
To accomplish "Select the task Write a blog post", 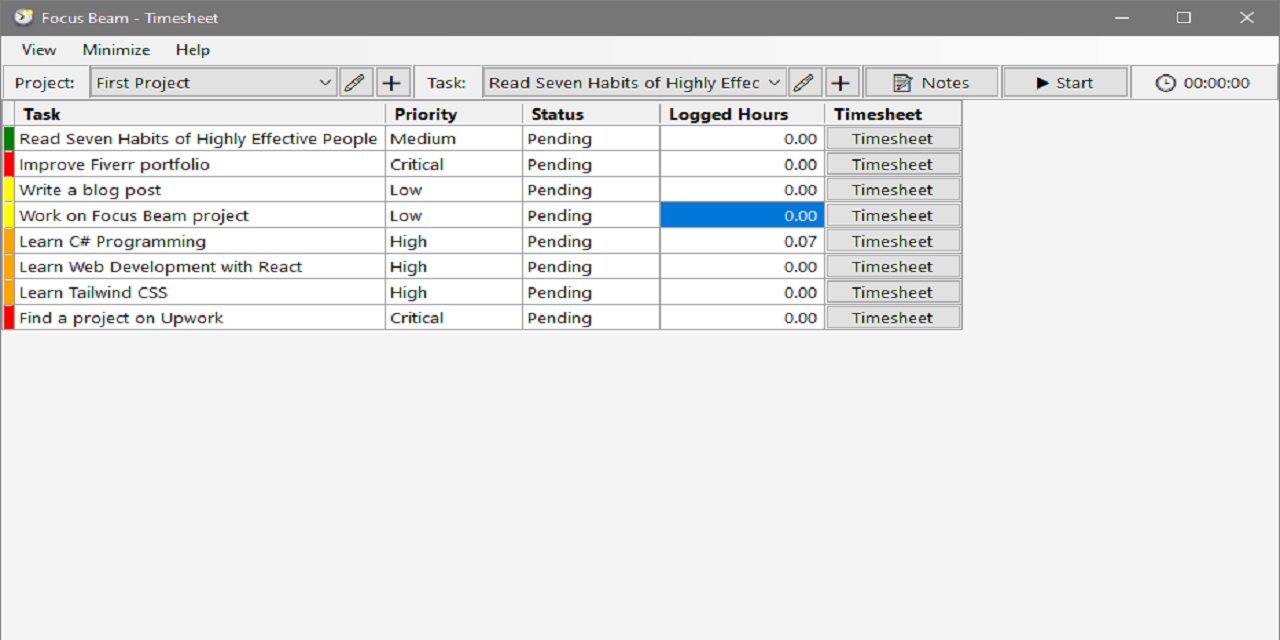I will point(199,190).
